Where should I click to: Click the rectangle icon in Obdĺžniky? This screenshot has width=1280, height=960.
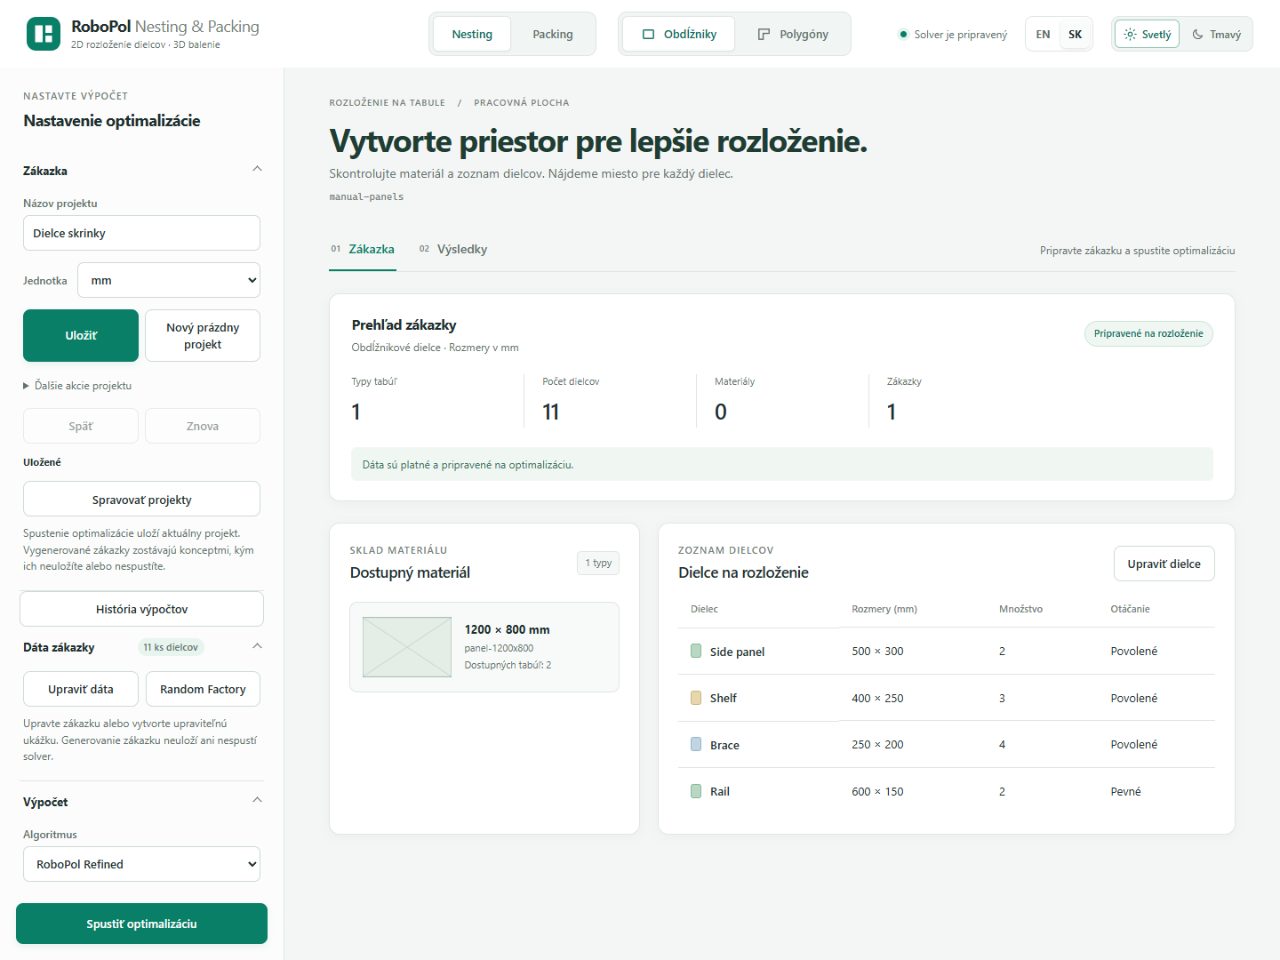click(648, 34)
